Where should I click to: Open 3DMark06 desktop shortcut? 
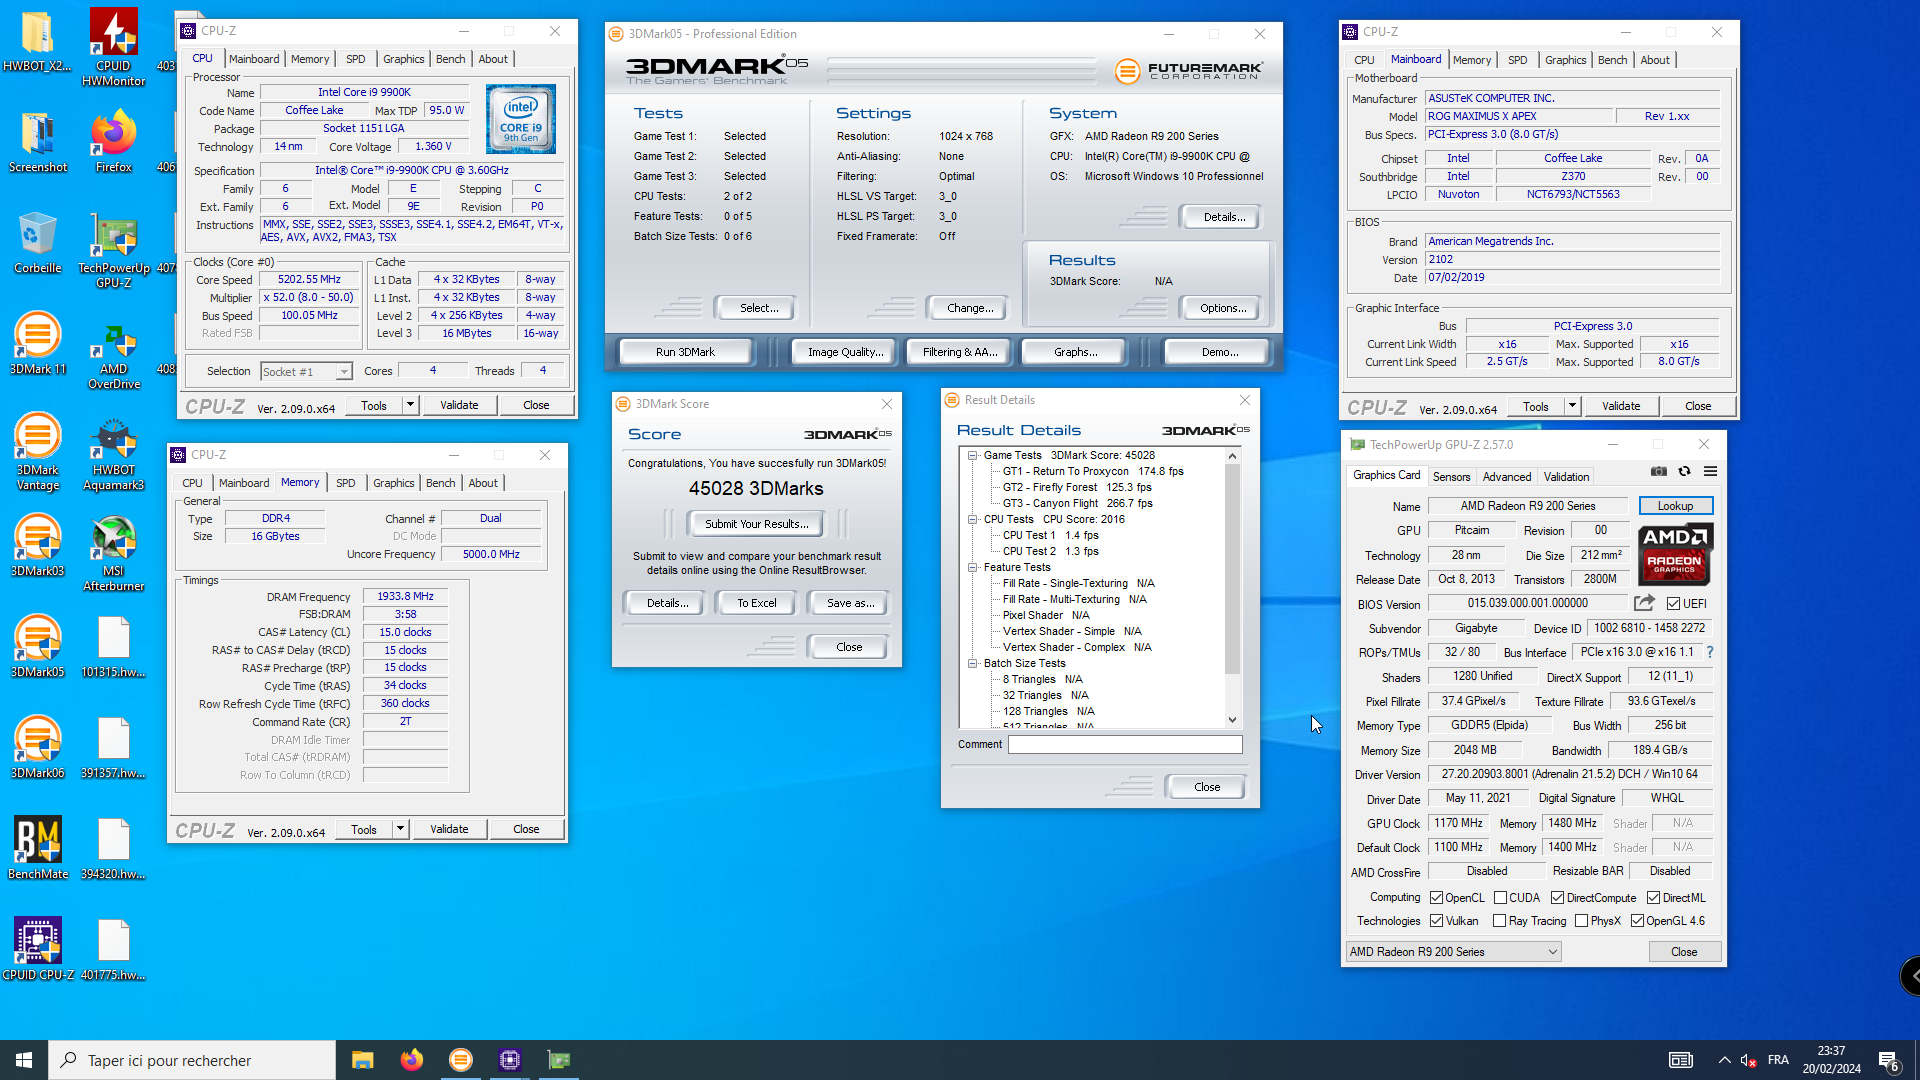click(38, 748)
